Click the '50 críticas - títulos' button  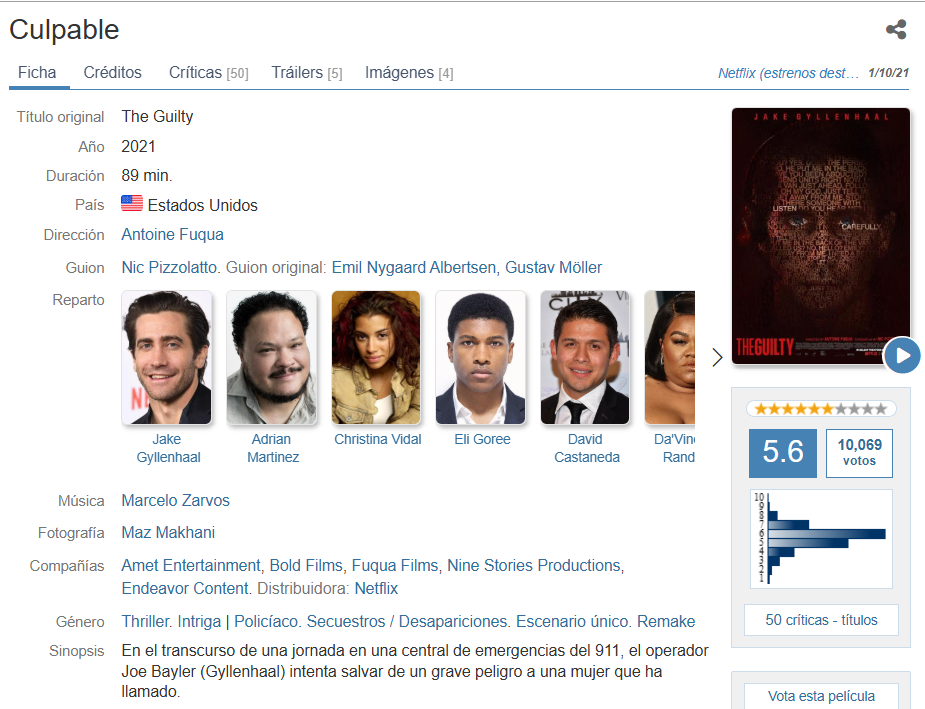click(821, 620)
